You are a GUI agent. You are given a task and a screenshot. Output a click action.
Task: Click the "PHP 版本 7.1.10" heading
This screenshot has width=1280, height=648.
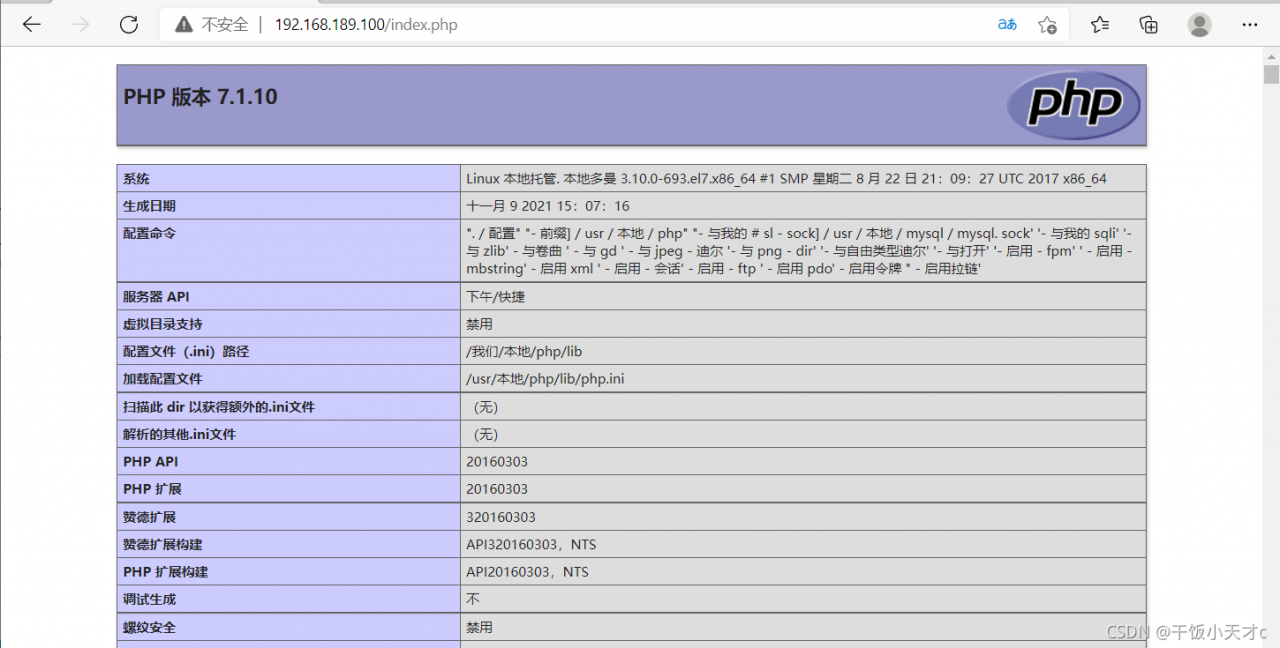(x=200, y=97)
